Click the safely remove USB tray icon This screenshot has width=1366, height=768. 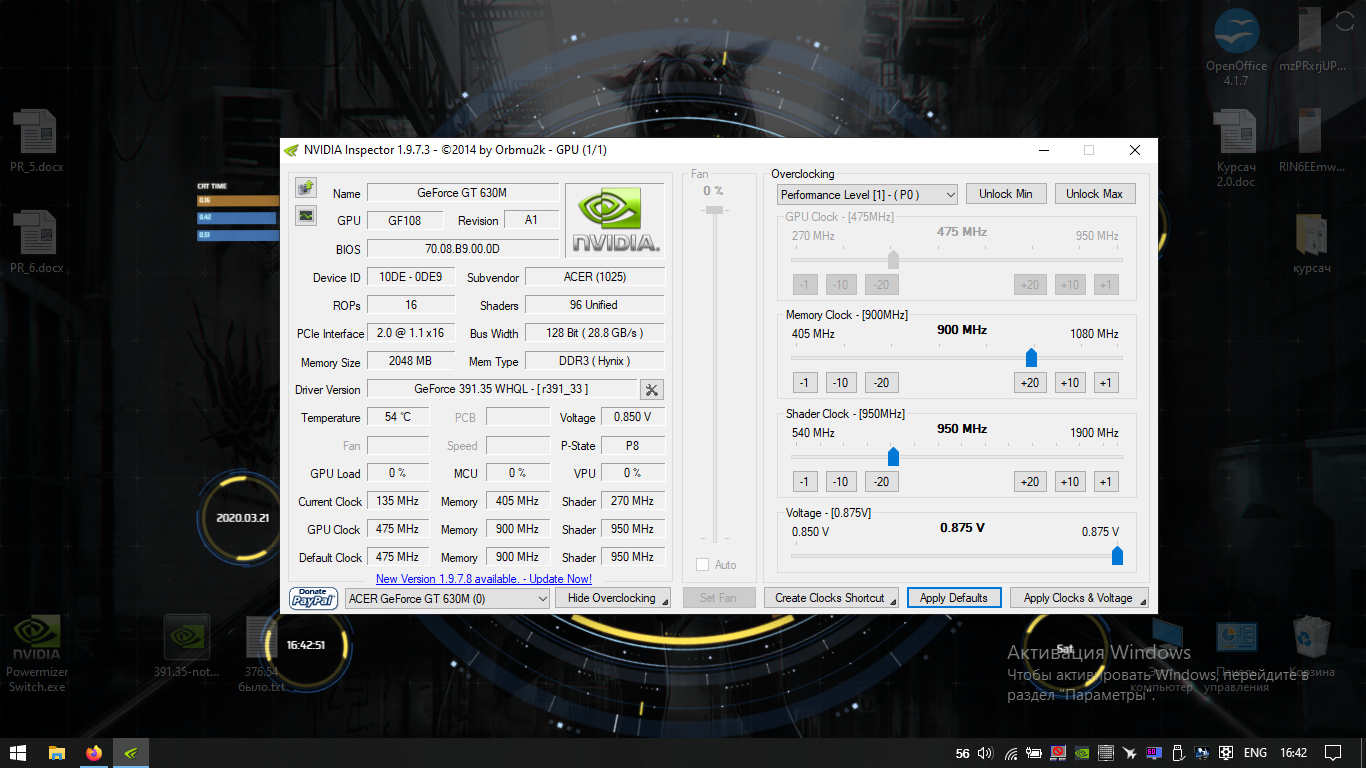coord(1178,753)
